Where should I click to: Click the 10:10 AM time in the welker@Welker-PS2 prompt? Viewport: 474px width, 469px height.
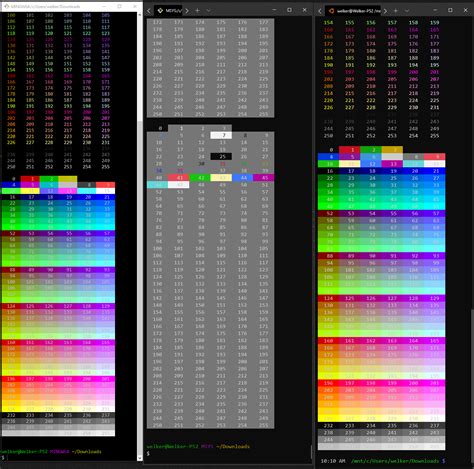pos(333,461)
